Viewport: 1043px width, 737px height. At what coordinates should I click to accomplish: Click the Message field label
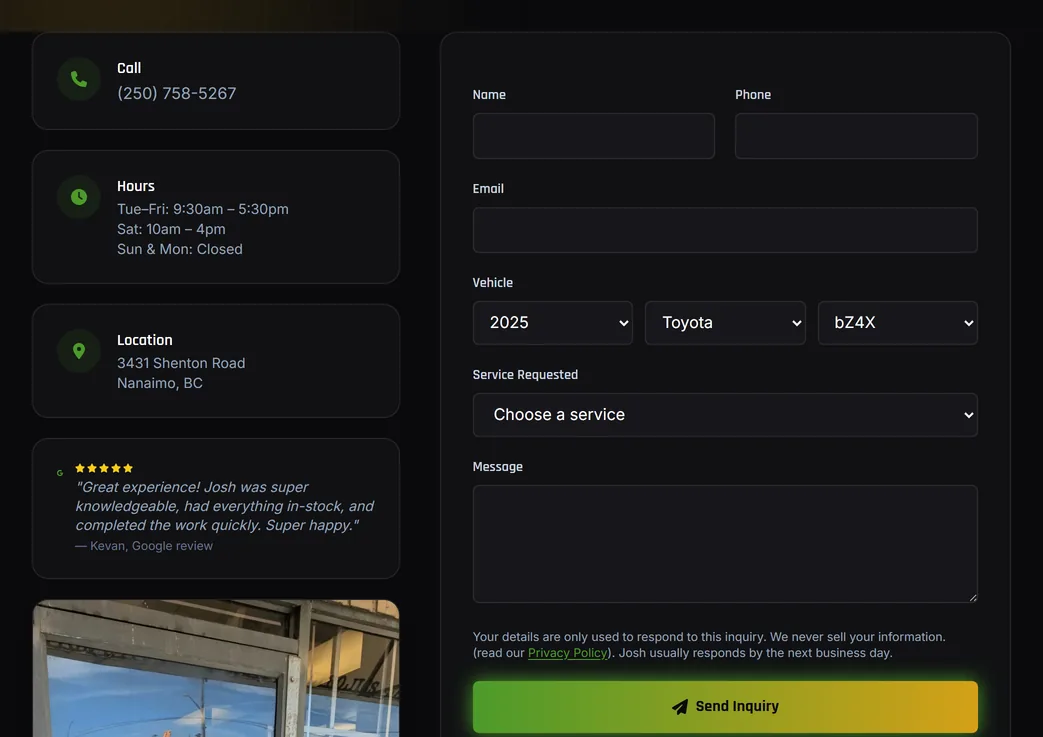point(498,467)
